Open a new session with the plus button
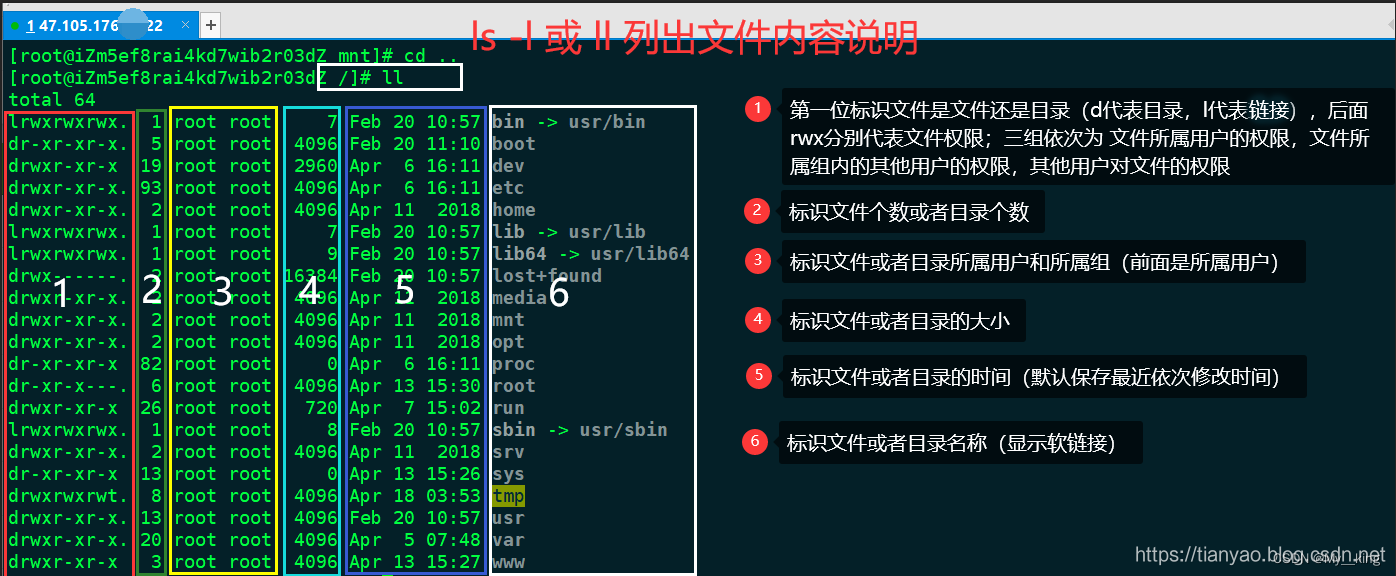The width and height of the screenshot is (1396, 576). 210,24
